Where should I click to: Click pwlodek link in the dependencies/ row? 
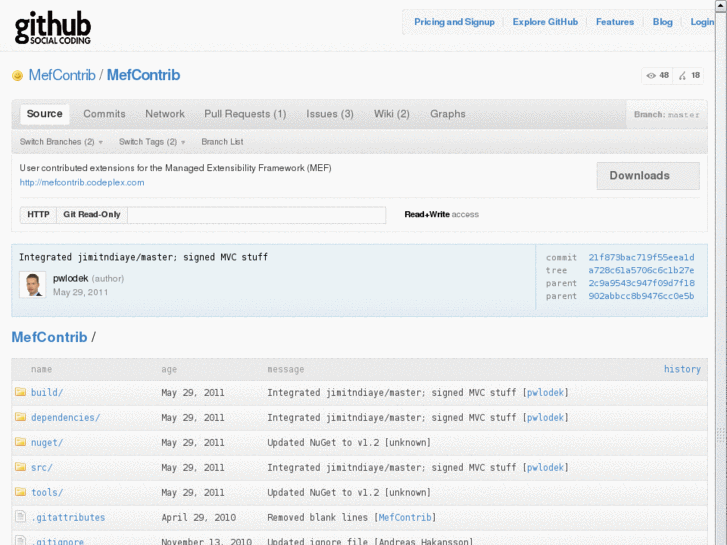pos(545,417)
